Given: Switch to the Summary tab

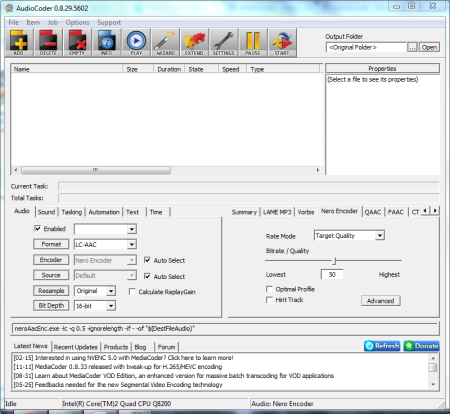Looking at the screenshot, I should 244,212.
